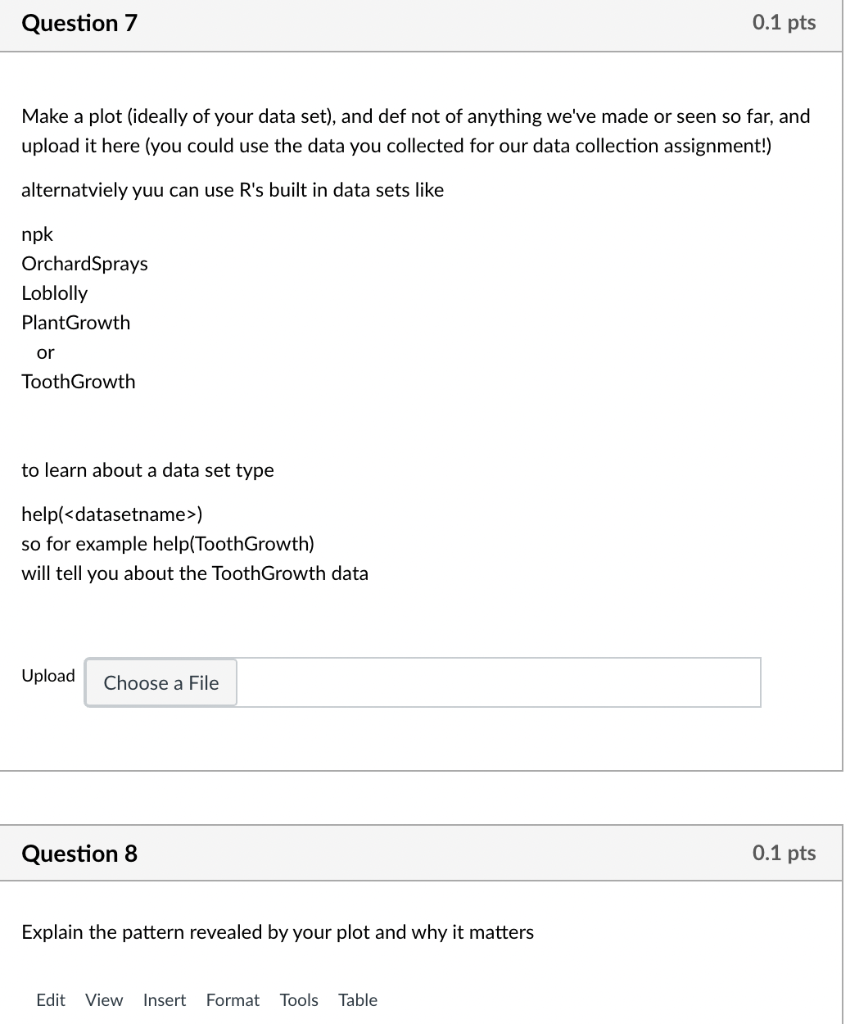This screenshot has width=850, height=1024.
Task: Click the PlantGrowth dataset name
Action: tap(77, 322)
